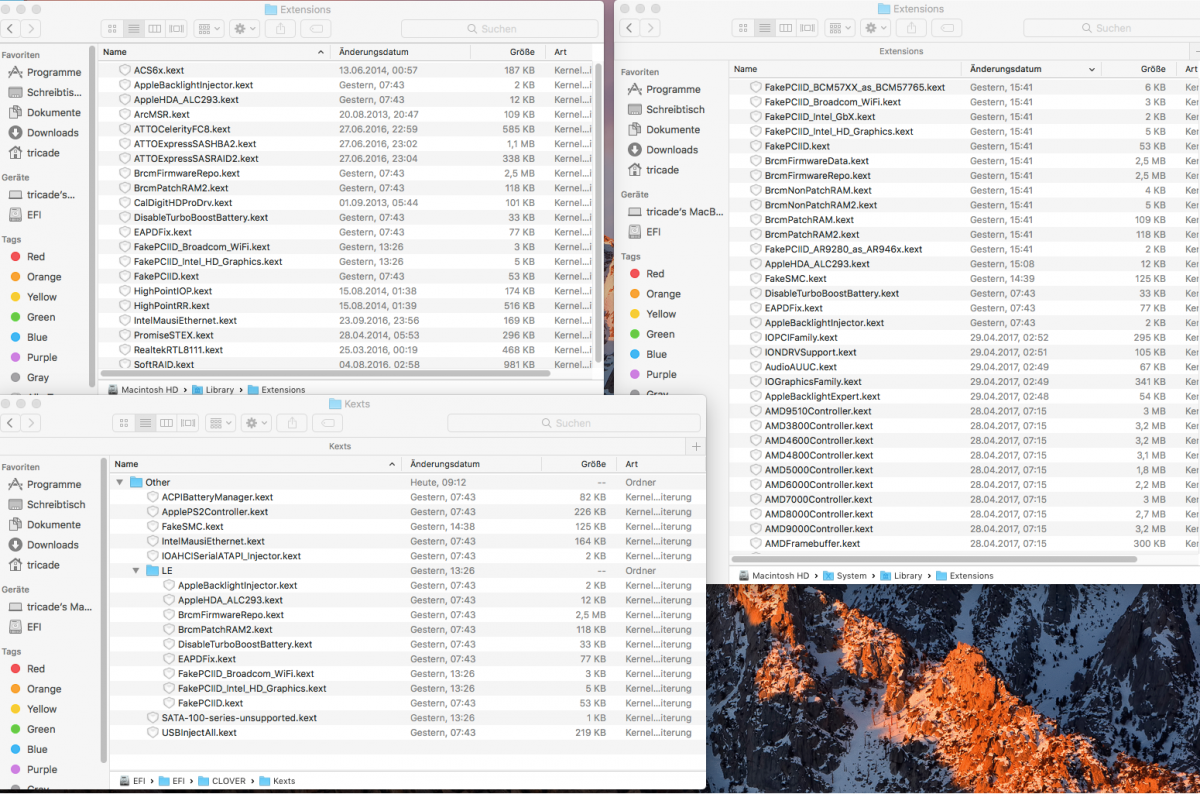This screenshot has height=794, width=1200.
Task: Add a new tab in Kexts window
Action: 696,446
